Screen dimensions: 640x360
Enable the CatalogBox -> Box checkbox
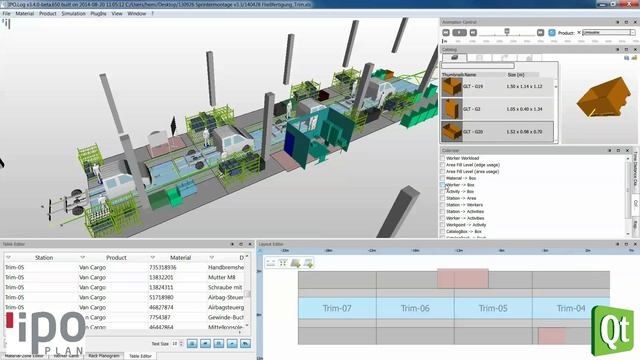pos(442,231)
